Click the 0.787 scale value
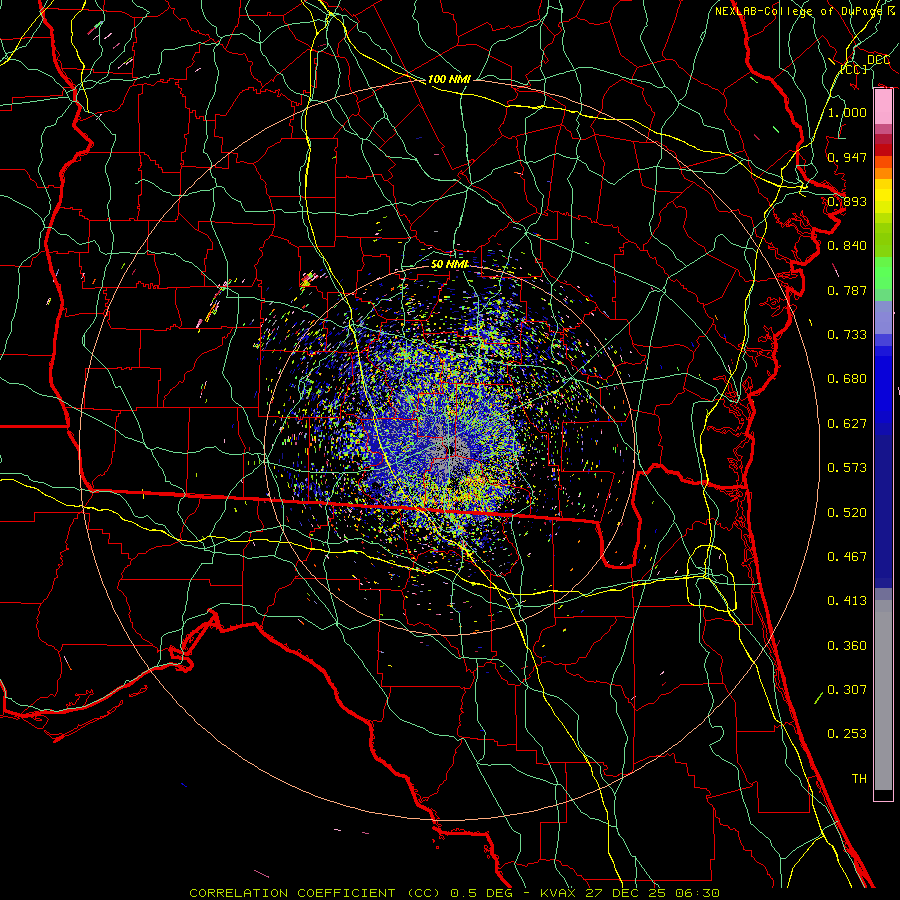Screen dimensions: 900x900 click(847, 290)
